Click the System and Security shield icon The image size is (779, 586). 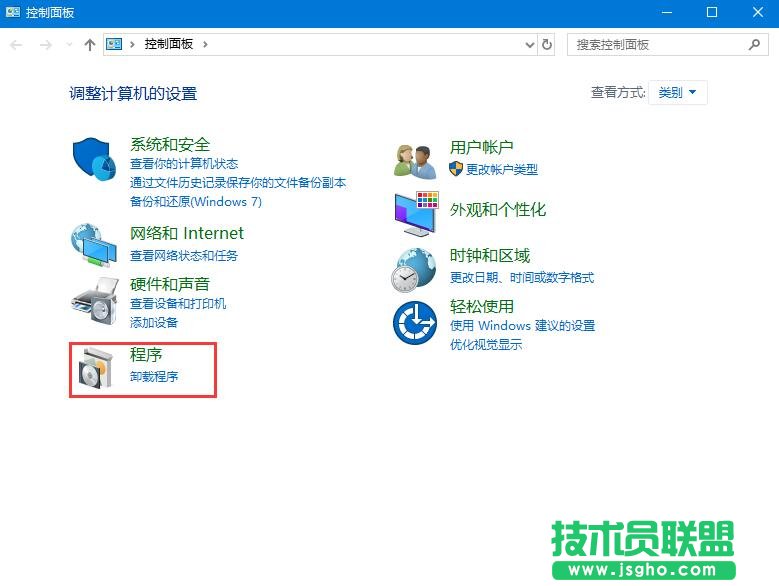[96, 161]
